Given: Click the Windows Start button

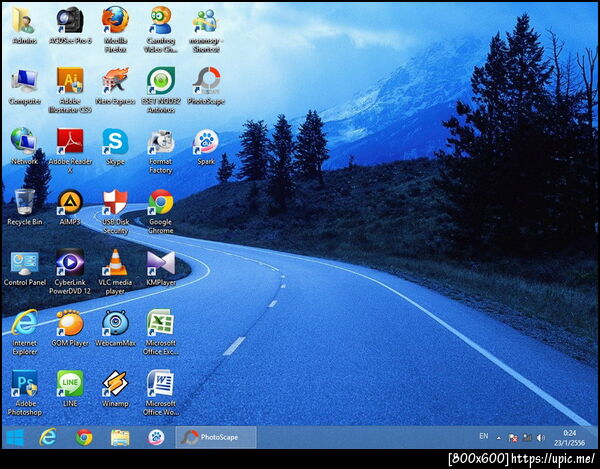Looking at the screenshot, I should [x=15, y=437].
